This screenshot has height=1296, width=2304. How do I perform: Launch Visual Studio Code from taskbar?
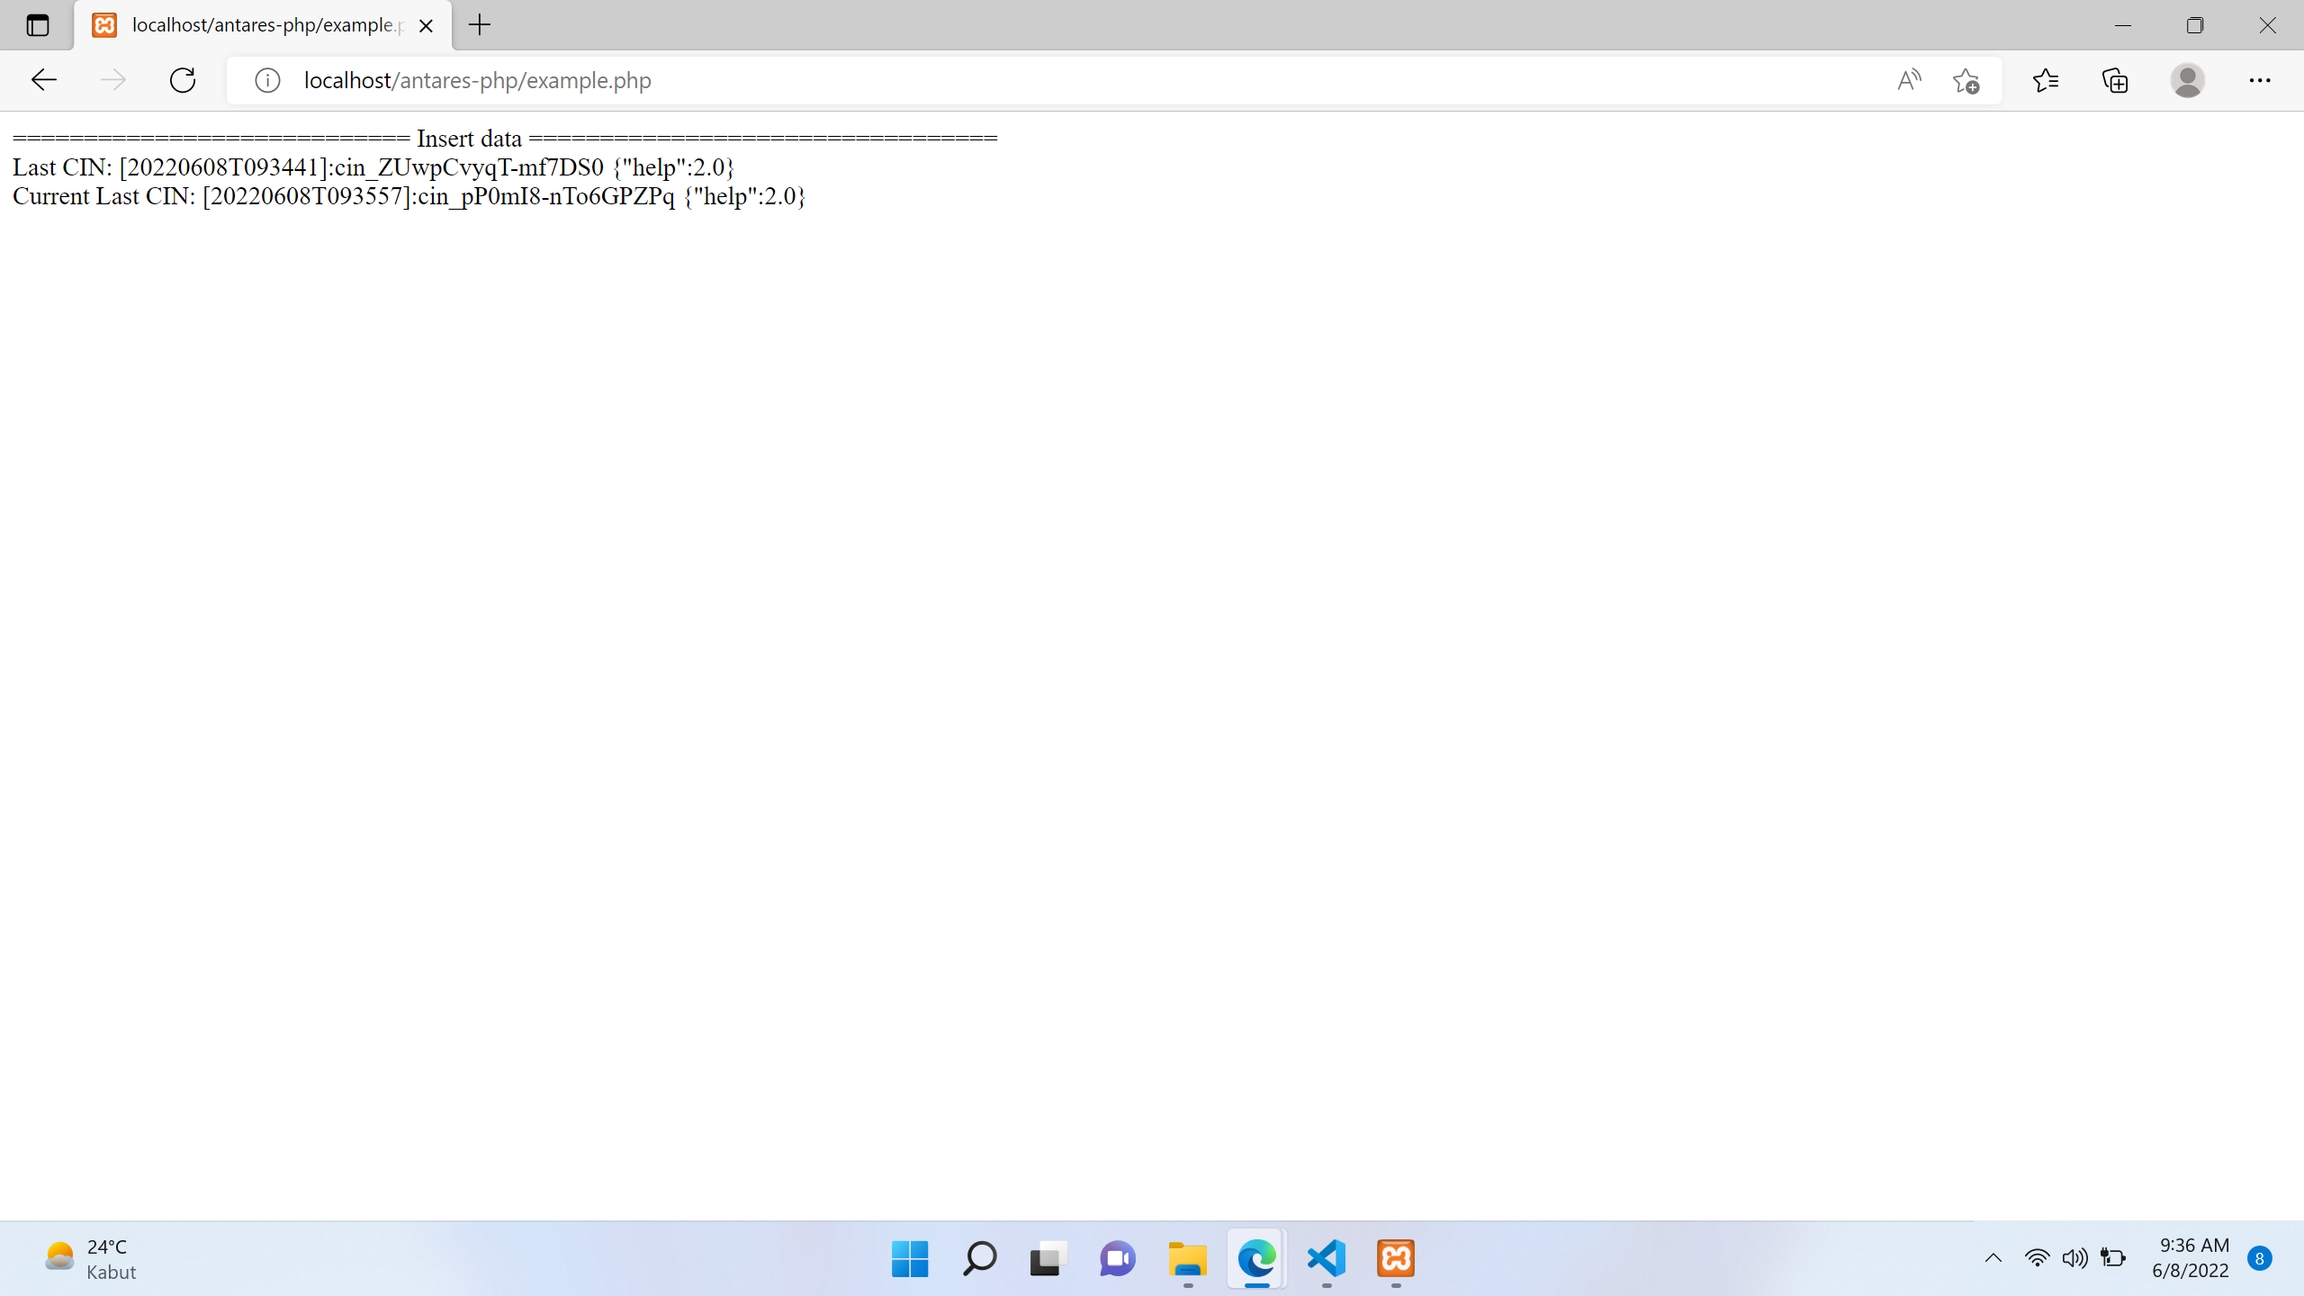pos(1326,1258)
